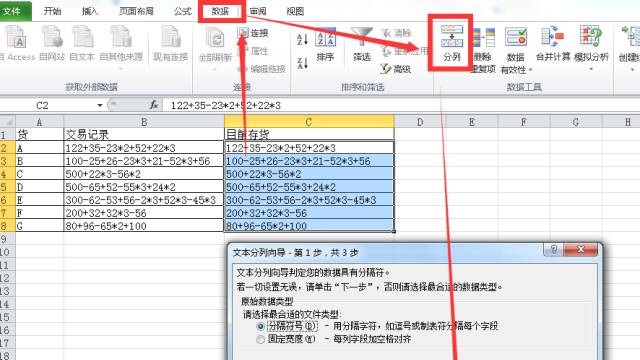
Task: Click the File (文件) tab
Action: point(13,11)
